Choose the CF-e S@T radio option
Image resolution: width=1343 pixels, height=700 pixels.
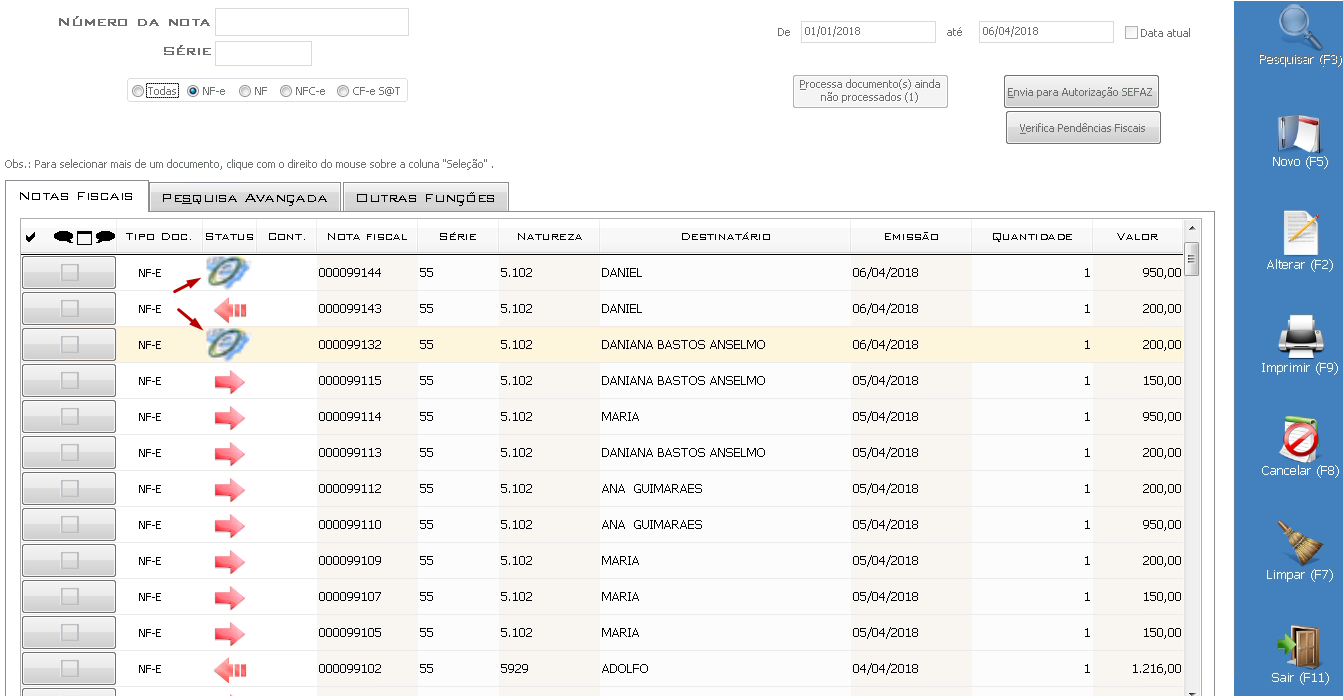click(x=343, y=91)
